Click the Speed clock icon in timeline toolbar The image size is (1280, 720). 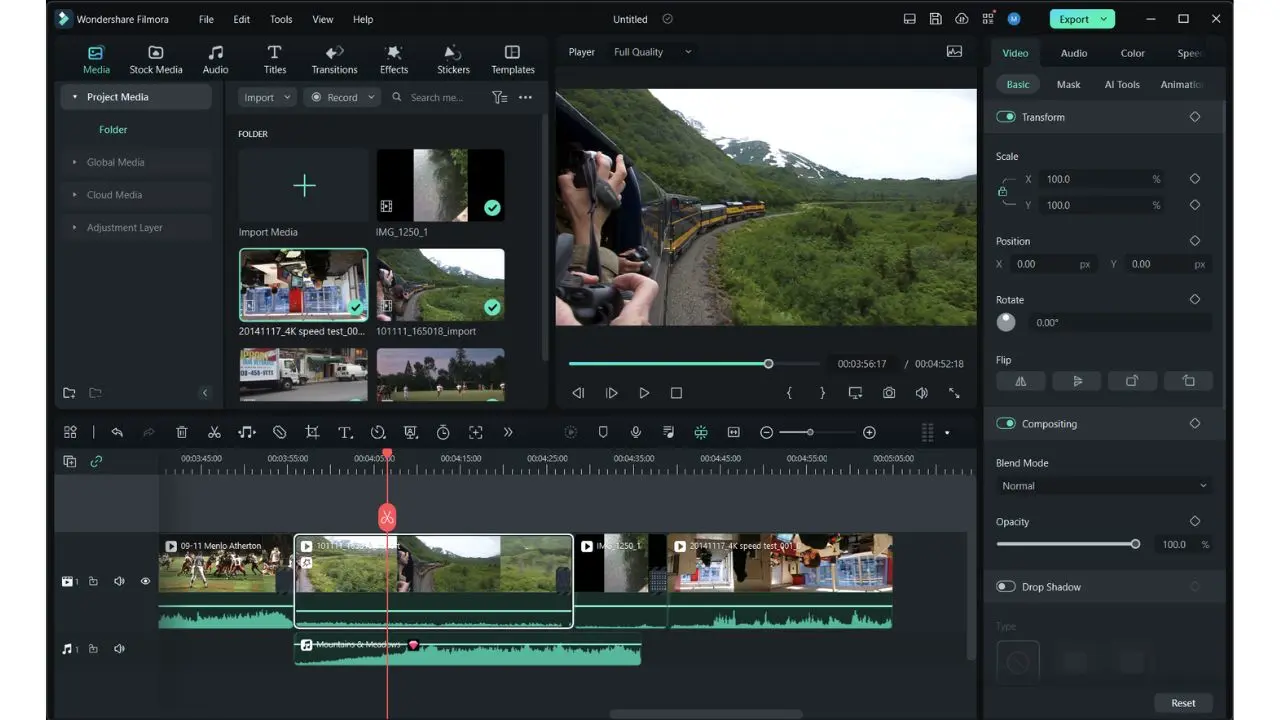pyautogui.click(x=378, y=432)
